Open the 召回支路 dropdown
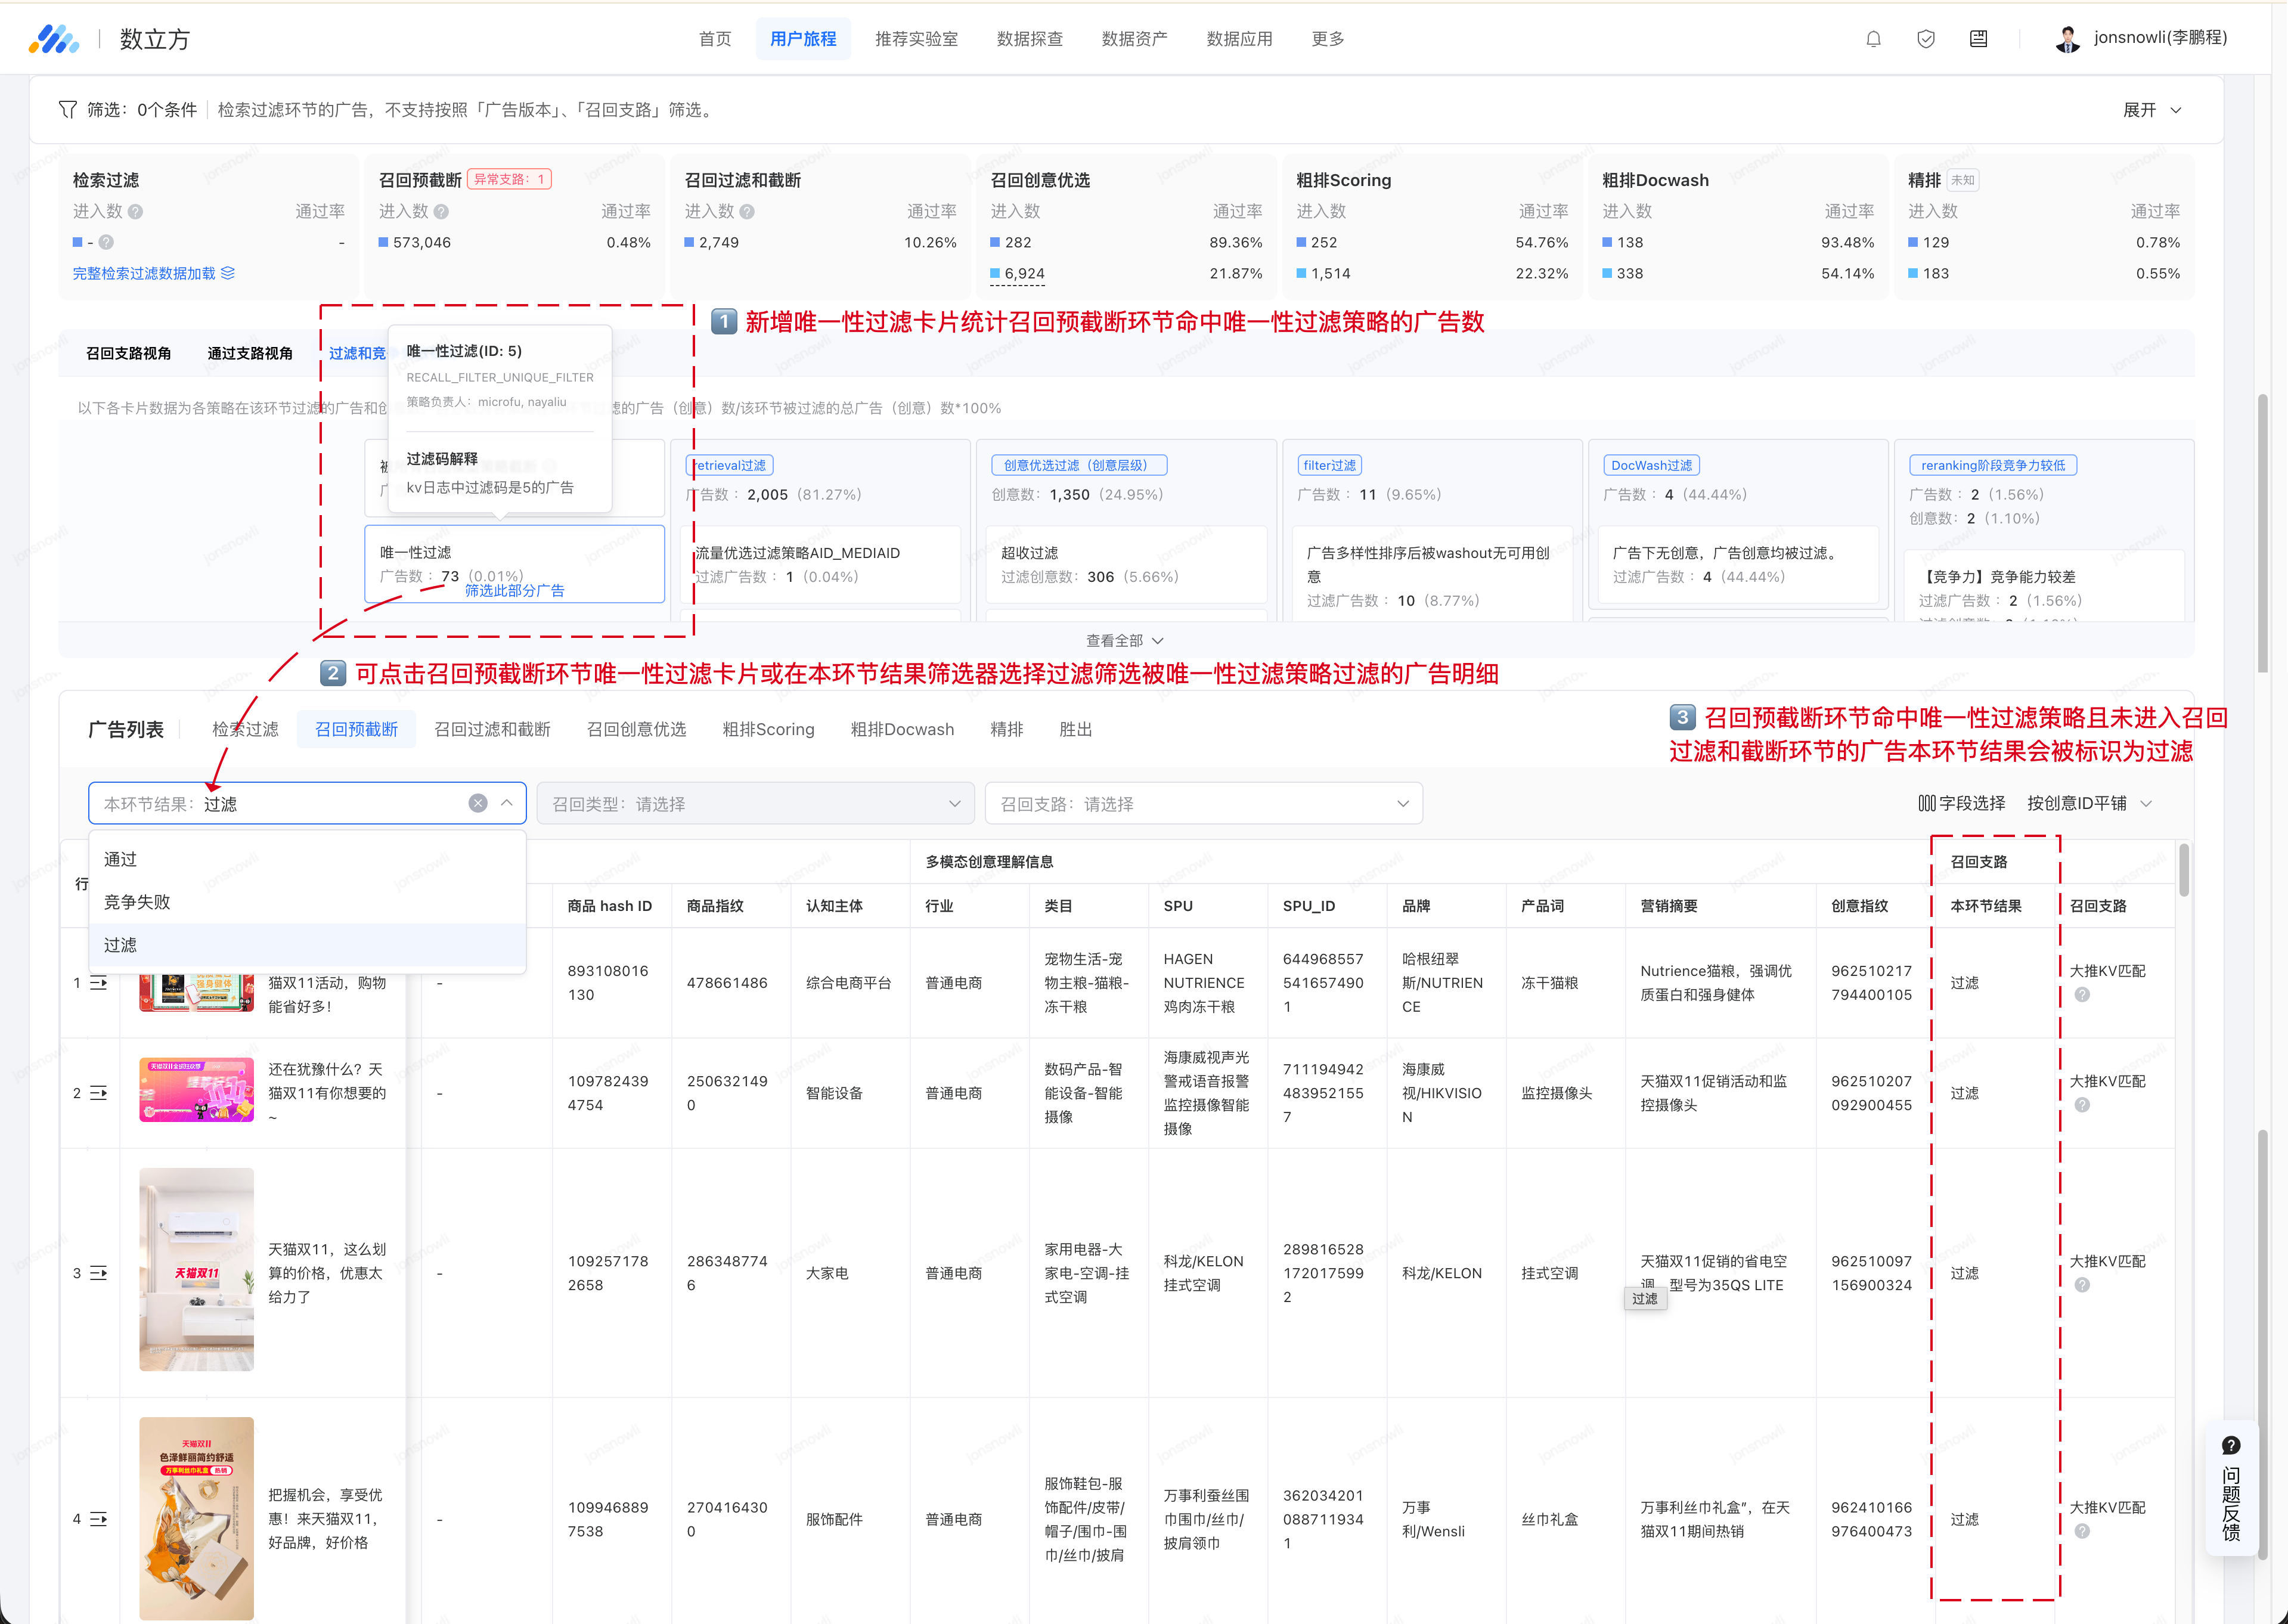The width and height of the screenshot is (2288, 1624). (1203, 803)
